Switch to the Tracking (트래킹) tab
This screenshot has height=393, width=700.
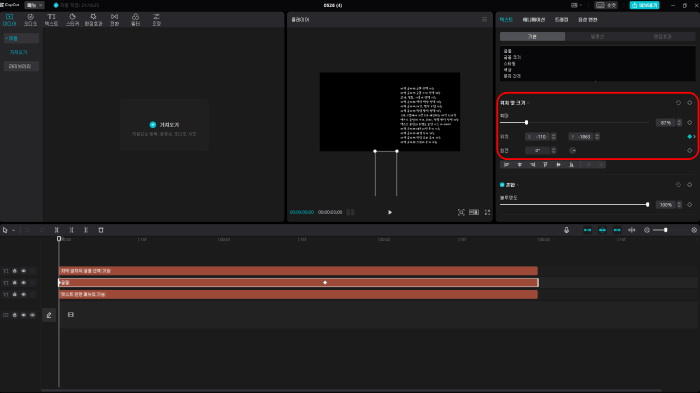[561, 20]
